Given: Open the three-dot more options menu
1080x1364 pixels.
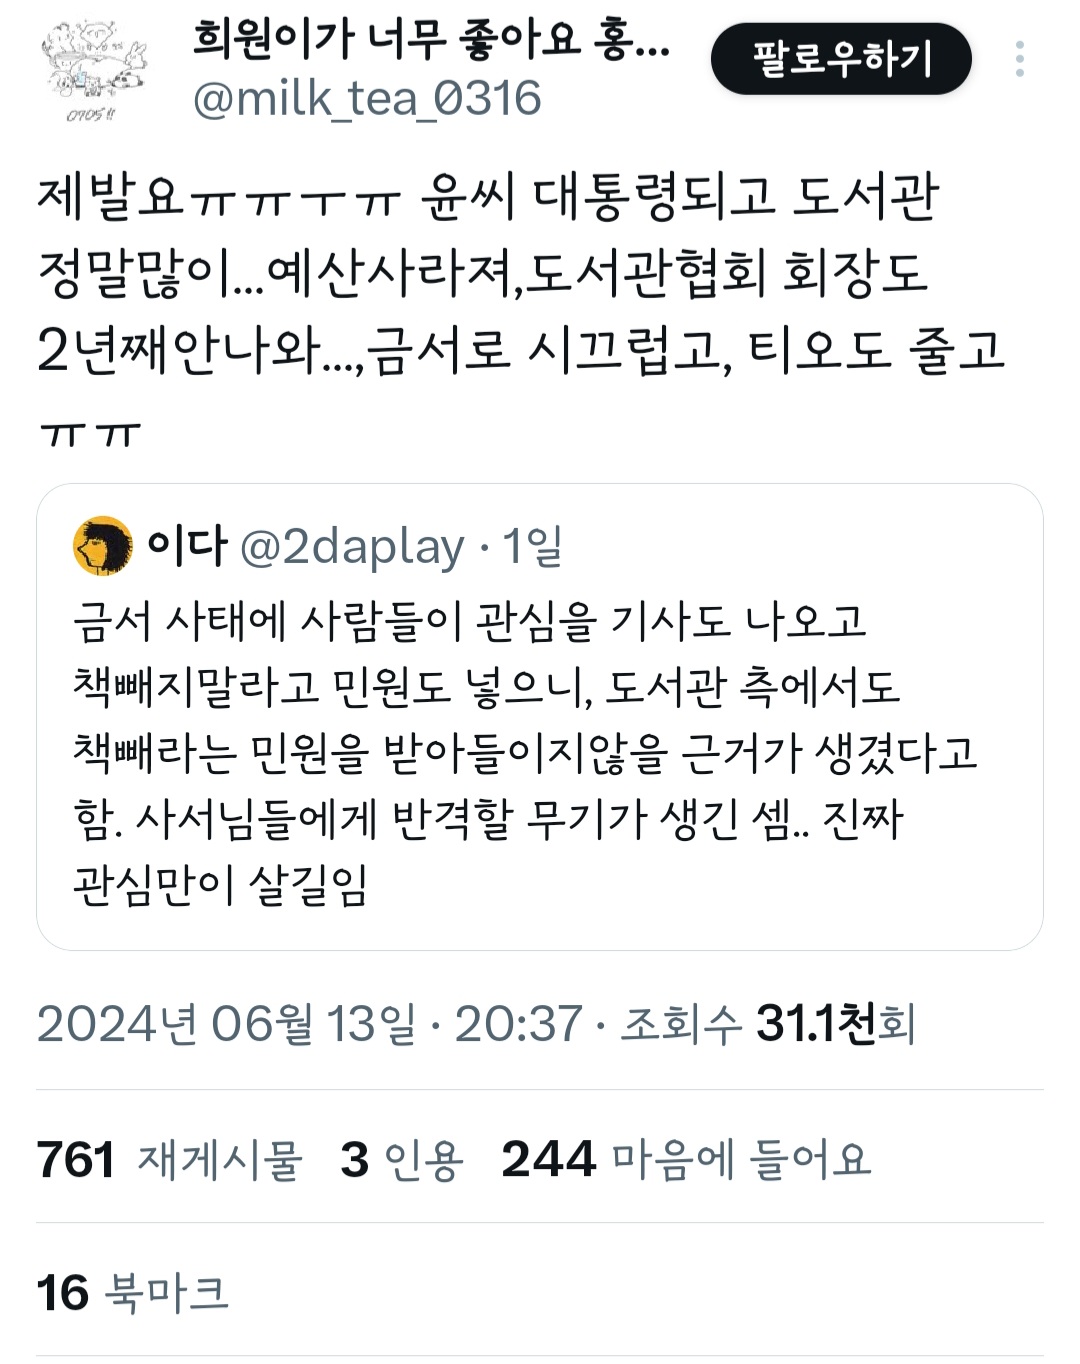Looking at the screenshot, I should pyautogui.click(x=1019, y=59).
